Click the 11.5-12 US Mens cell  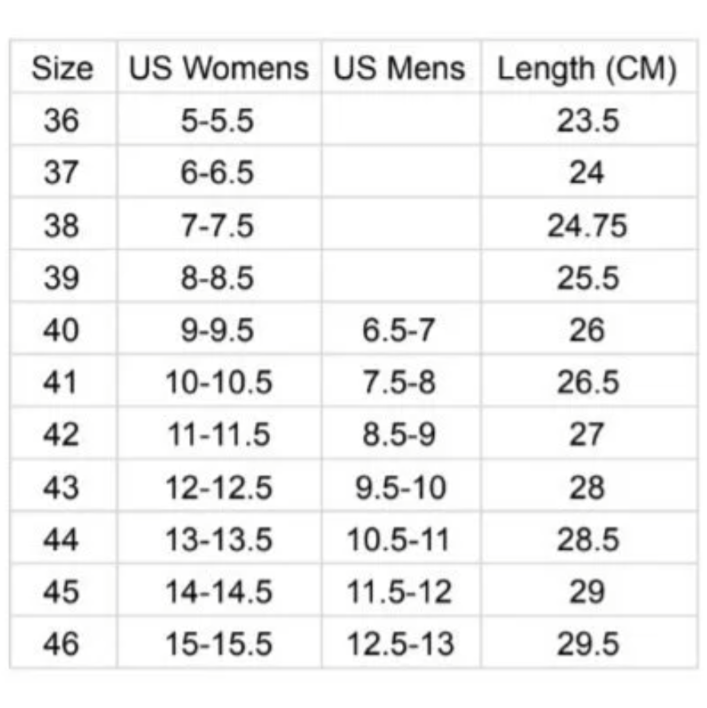pyautogui.click(x=400, y=592)
